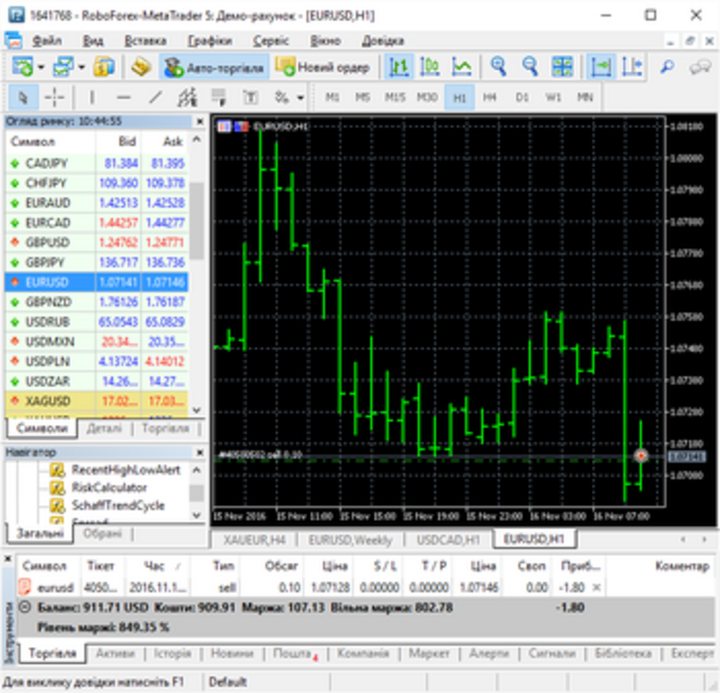The height and width of the screenshot is (693, 720).
Task: Click the trade level marker on chart
Action: tap(641, 456)
